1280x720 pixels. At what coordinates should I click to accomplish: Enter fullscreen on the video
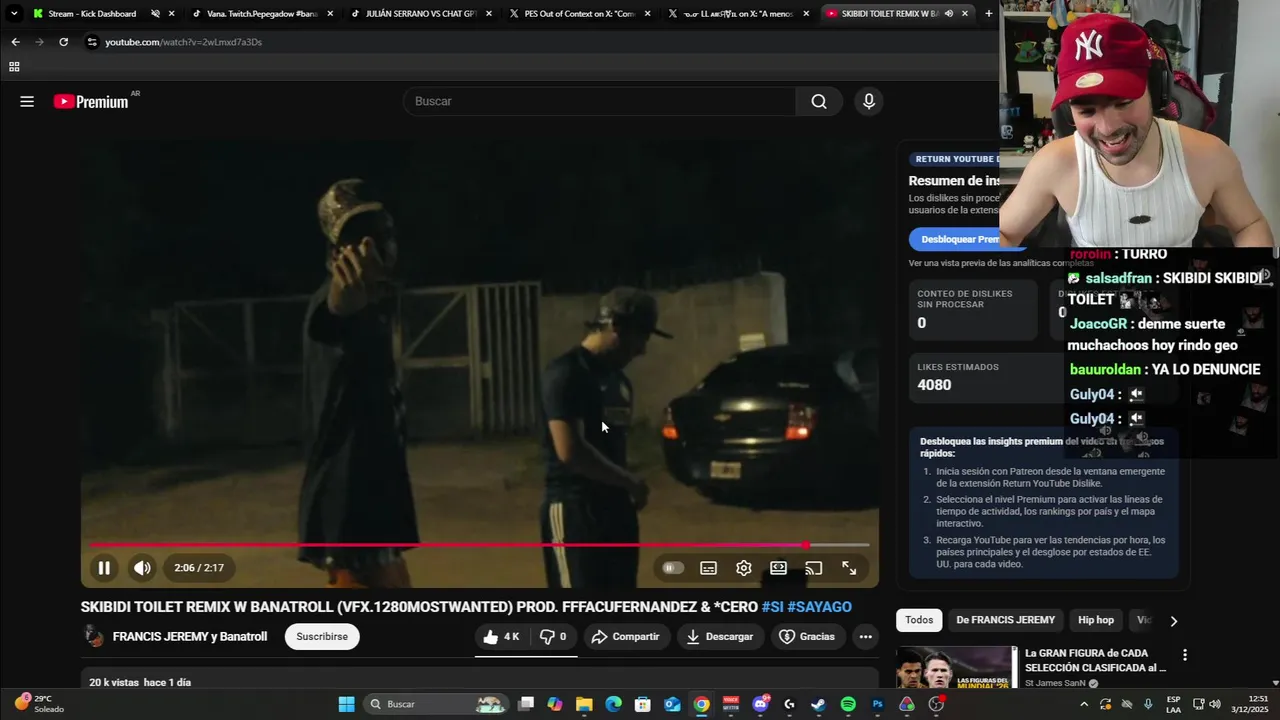[x=849, y=568]
